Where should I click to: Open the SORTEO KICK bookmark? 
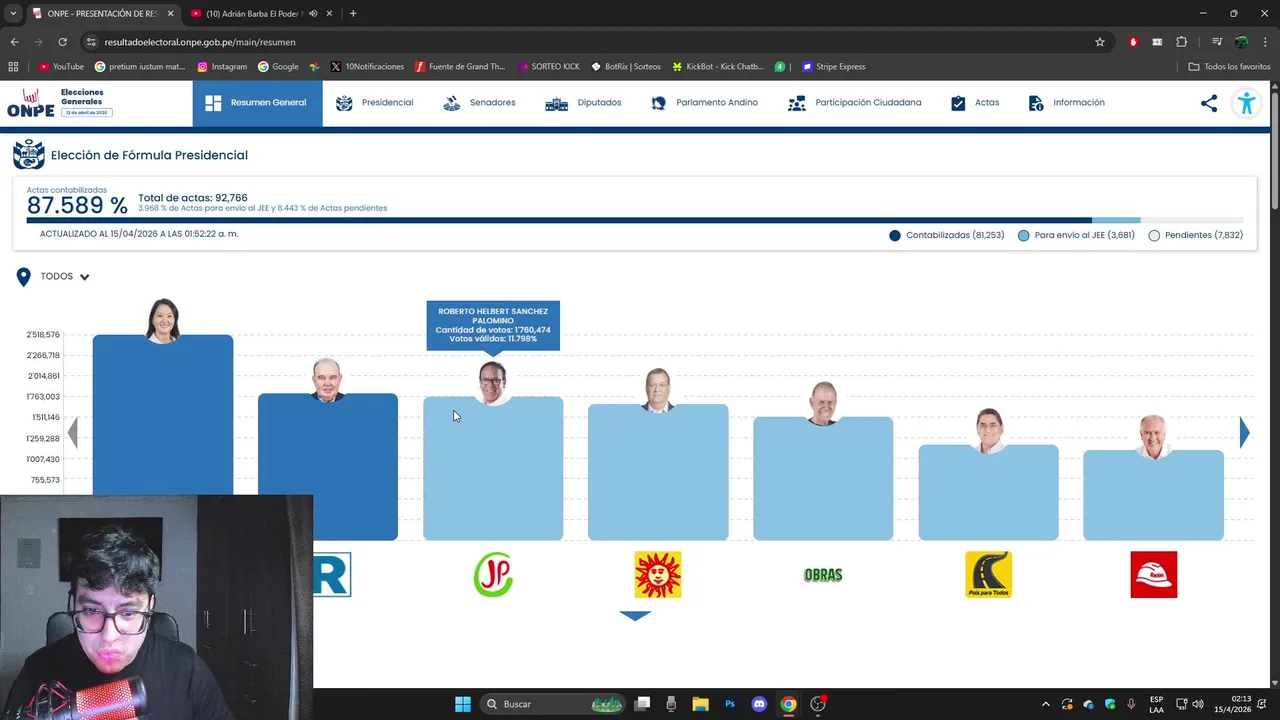549,67
